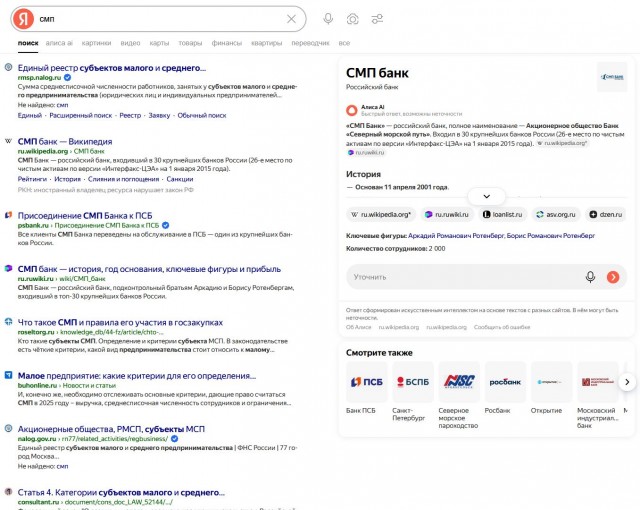Click the psbank.ru verified badge
This screenshot has width=640, height=510.
165,225
